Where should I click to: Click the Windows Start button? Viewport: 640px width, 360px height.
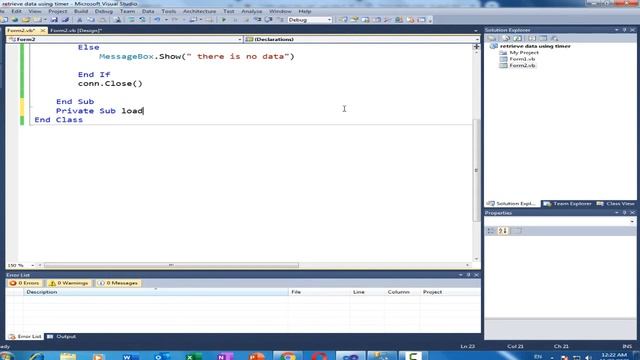click(x=7, y=356)
